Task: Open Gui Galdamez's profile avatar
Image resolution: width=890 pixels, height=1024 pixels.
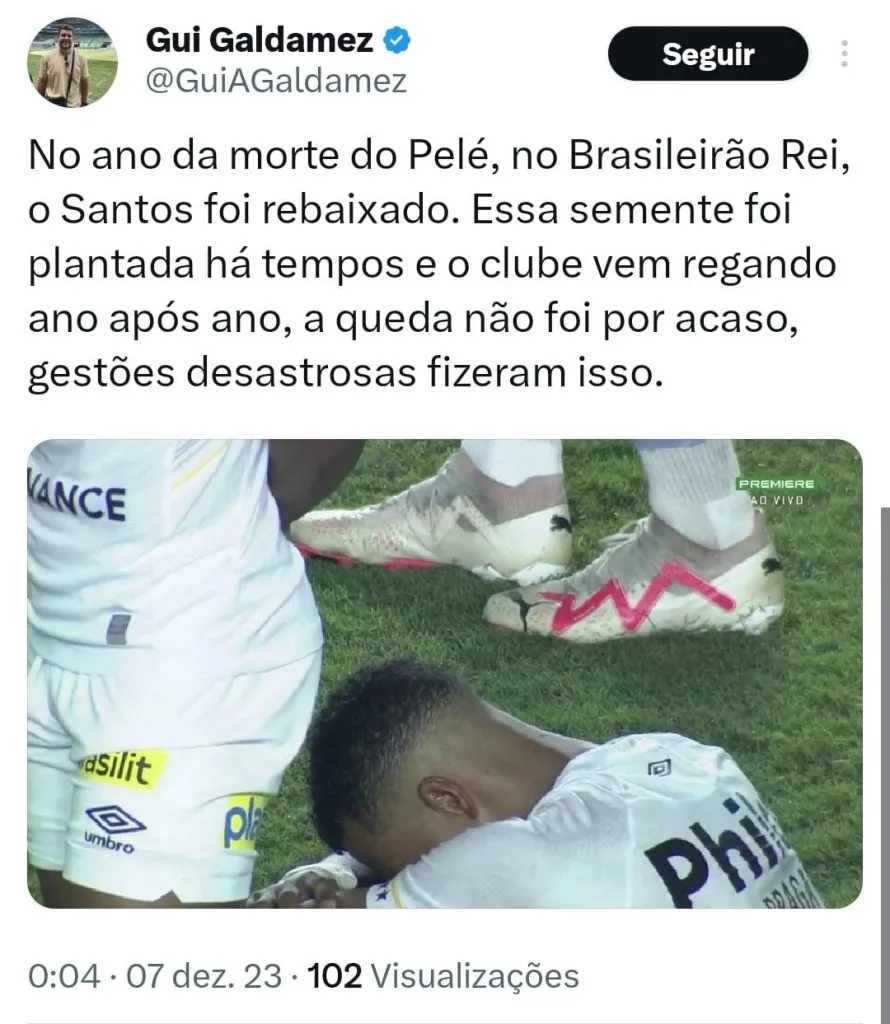Action: tap(72, 63)
